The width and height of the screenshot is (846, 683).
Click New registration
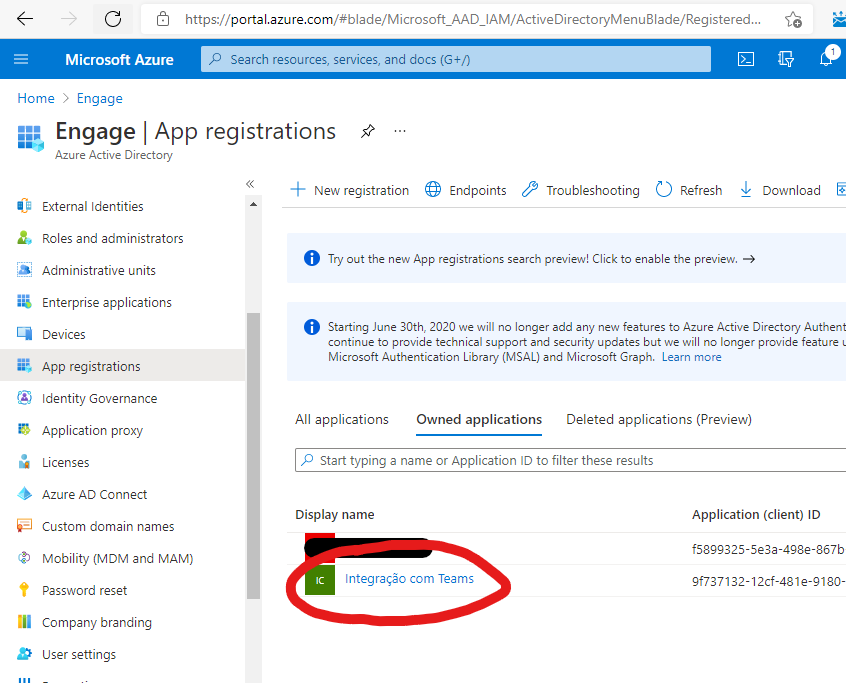coord(350,190)
